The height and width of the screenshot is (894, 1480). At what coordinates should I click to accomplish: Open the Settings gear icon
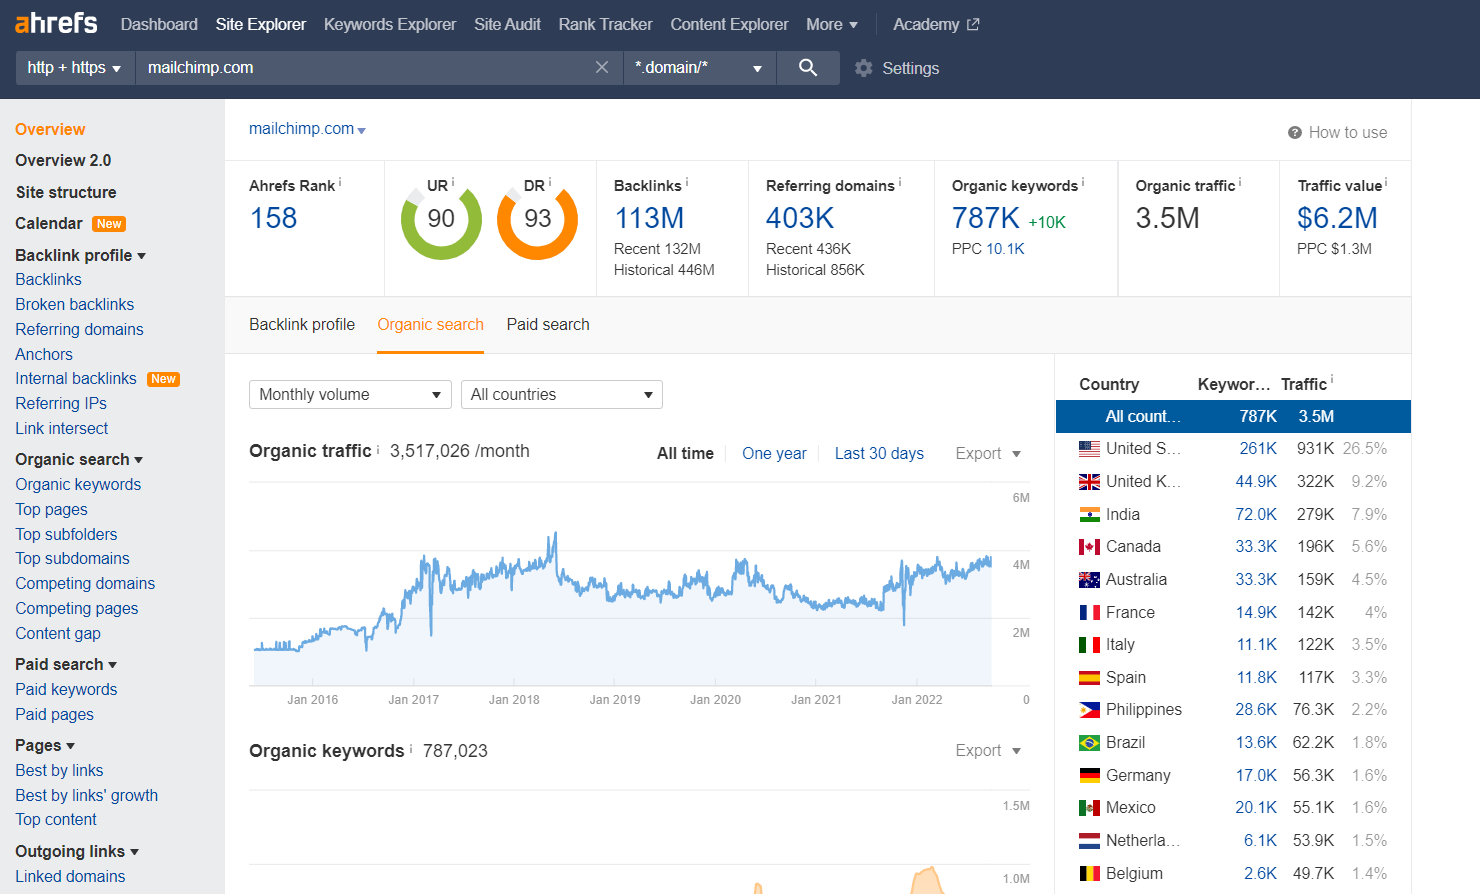tap(864, 68)
